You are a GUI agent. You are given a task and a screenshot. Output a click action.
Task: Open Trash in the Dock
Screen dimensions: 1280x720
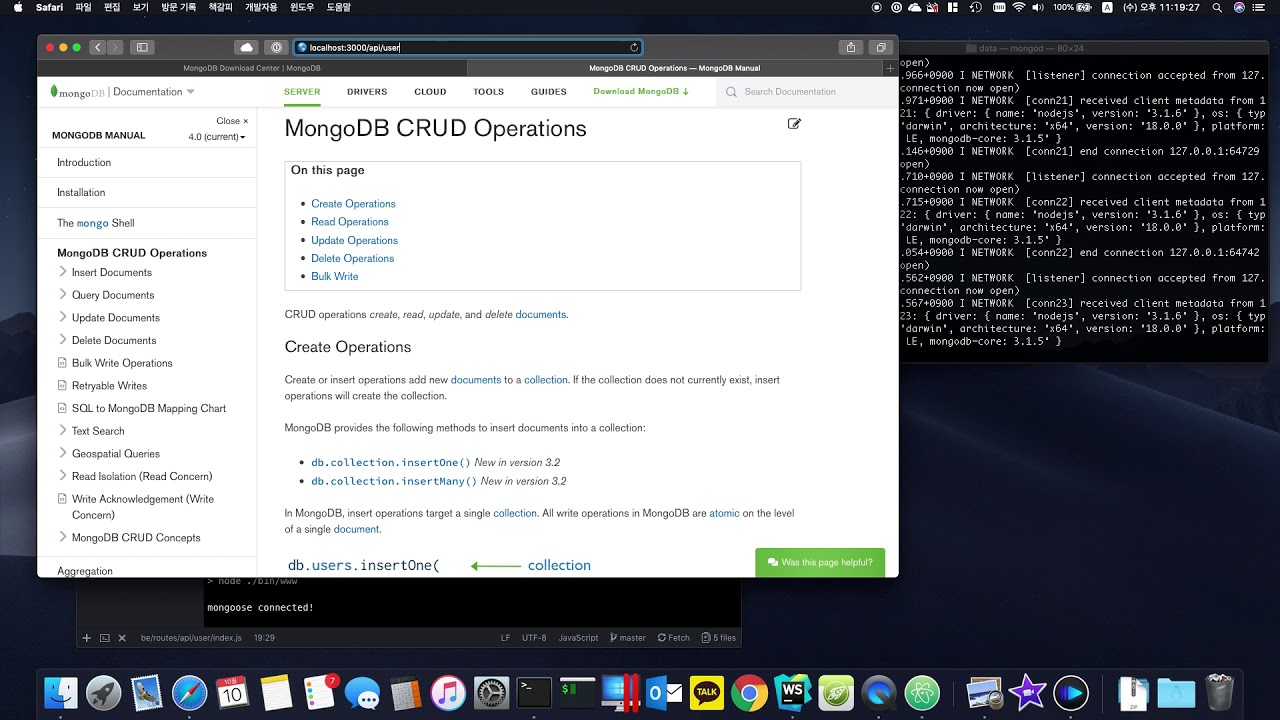pyautogui.click(x=1220, y=692)
